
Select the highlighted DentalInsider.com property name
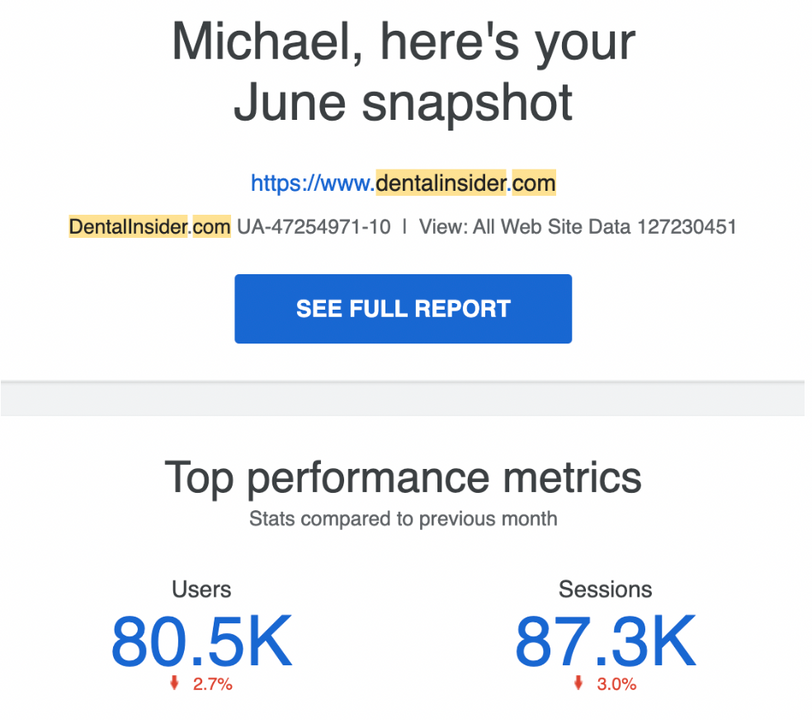coord(147,227)
